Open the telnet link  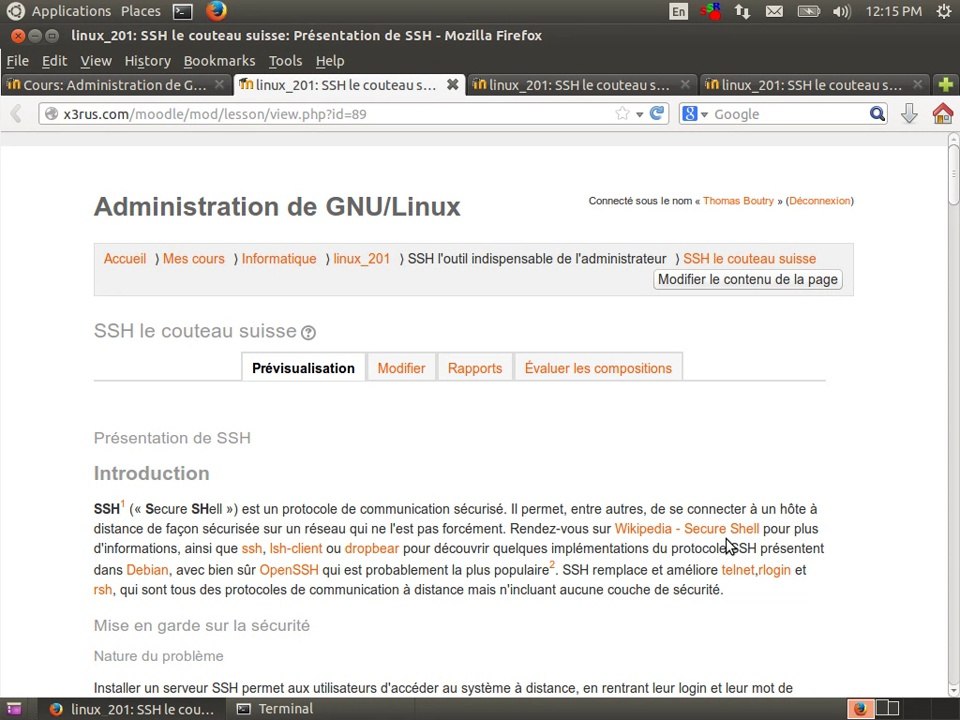738,569
